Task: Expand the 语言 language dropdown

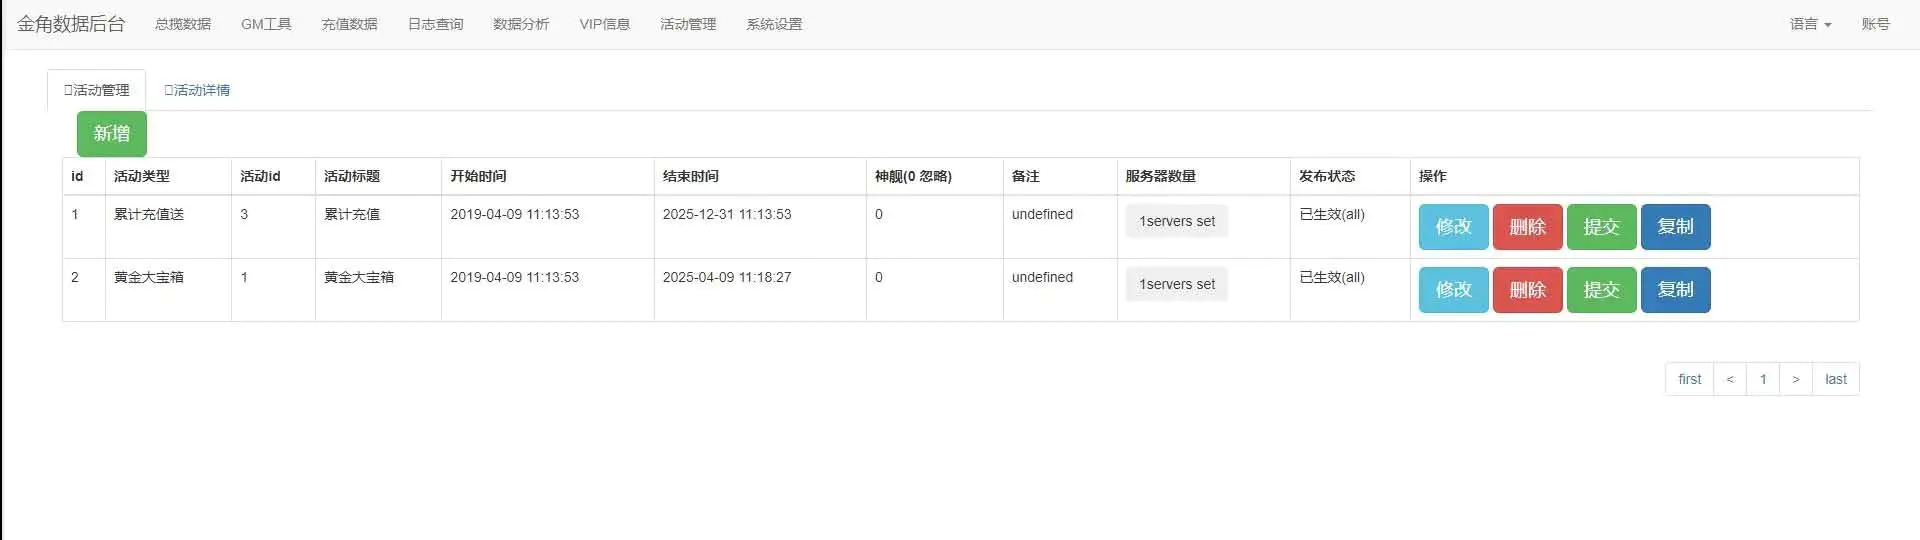Action: 1810,24
